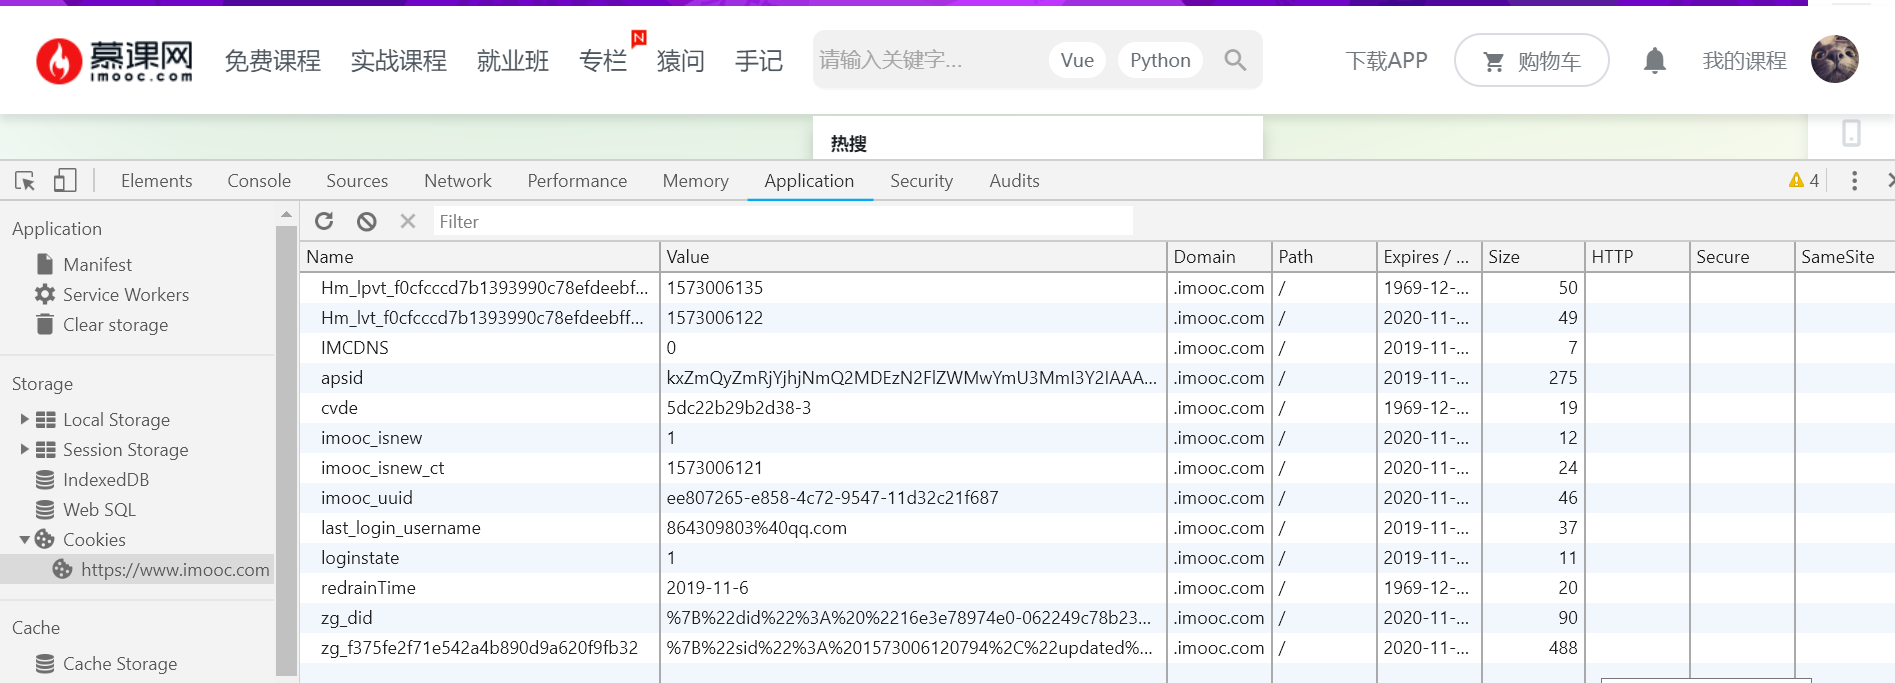Viewport: 1895px width, 683px height.
Task: Delete selected cookie X icon
Action: point(408,221)
